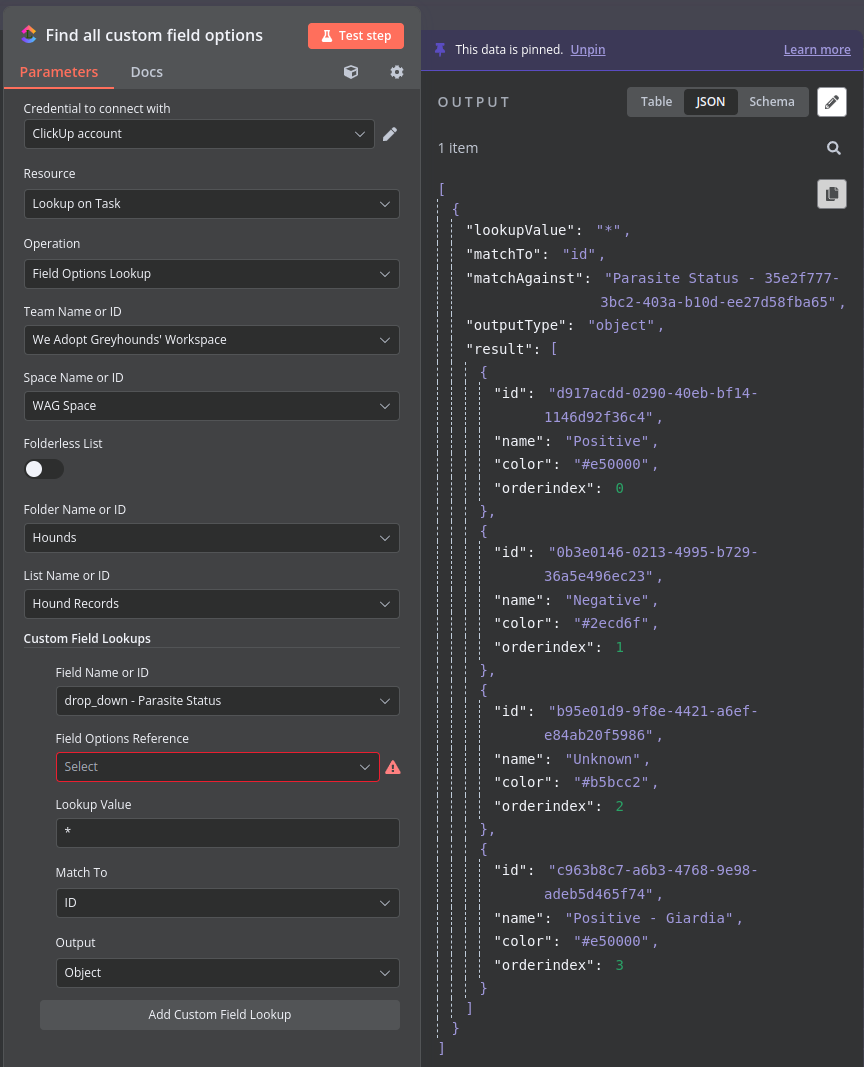Click the "Unknown" name value in JSON
Screen dimensions: 864x1067
pos(603,759)
